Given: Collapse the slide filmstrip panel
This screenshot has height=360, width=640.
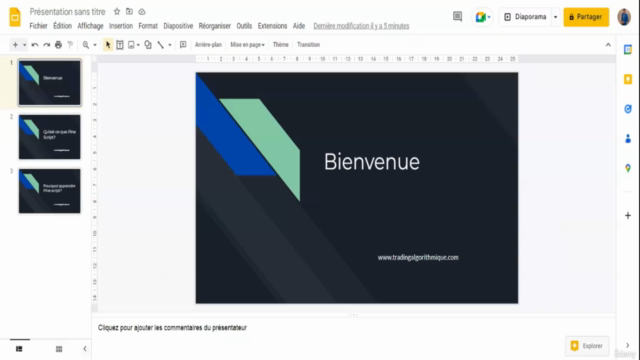Looking at the screenshot, I should pos(85,349).
